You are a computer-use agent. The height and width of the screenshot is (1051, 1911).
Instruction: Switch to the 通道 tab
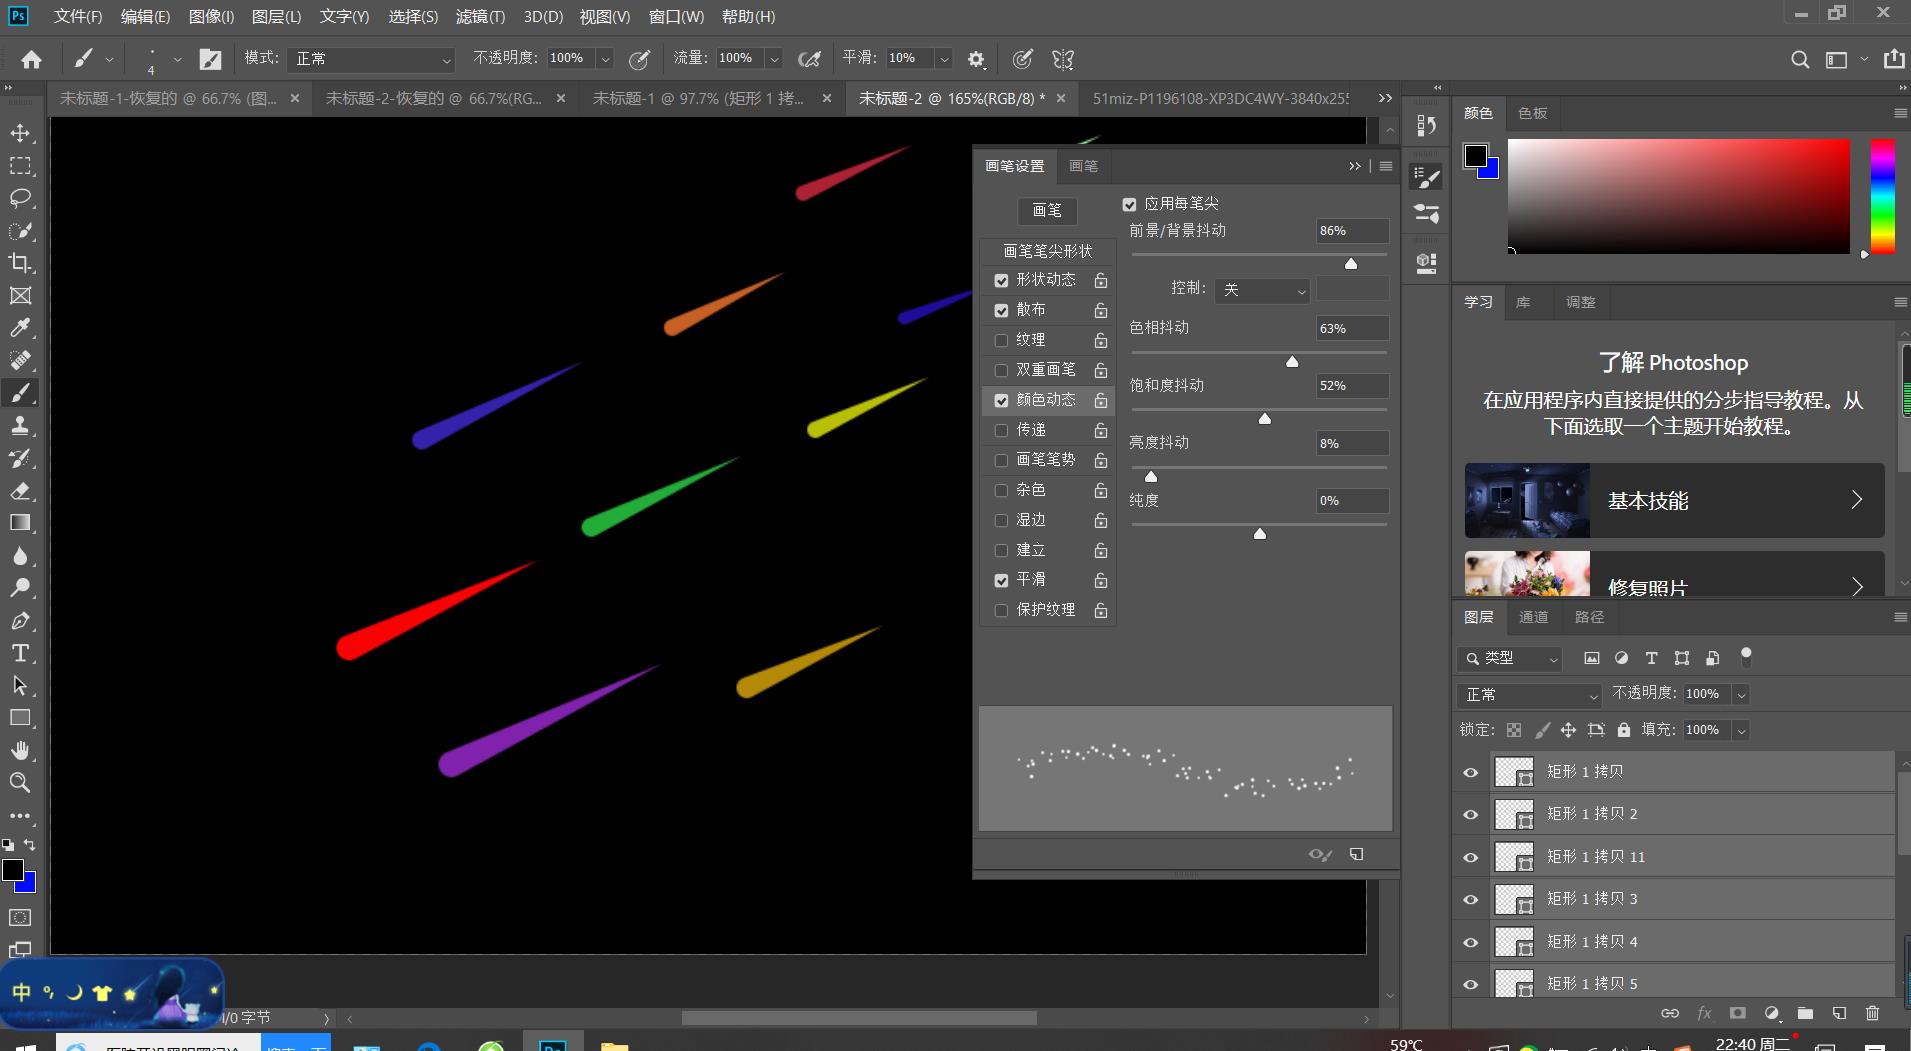[1533, 617]
